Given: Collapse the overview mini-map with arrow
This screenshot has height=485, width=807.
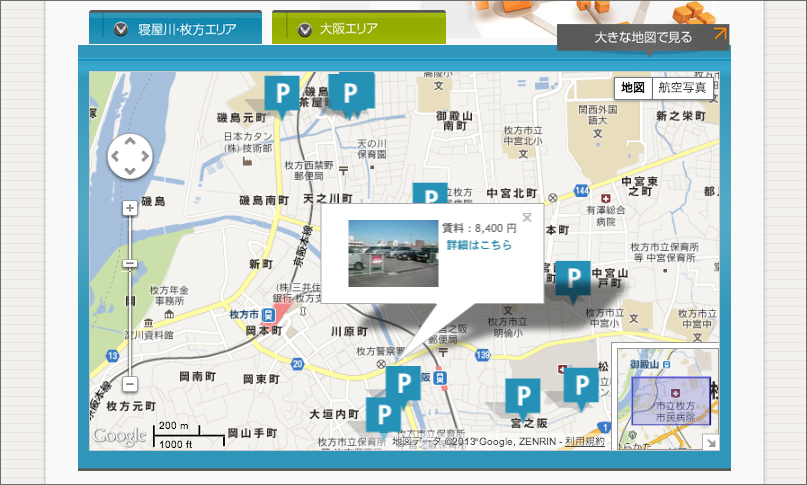Looking at the screenshot, I should tap(710, 442).
